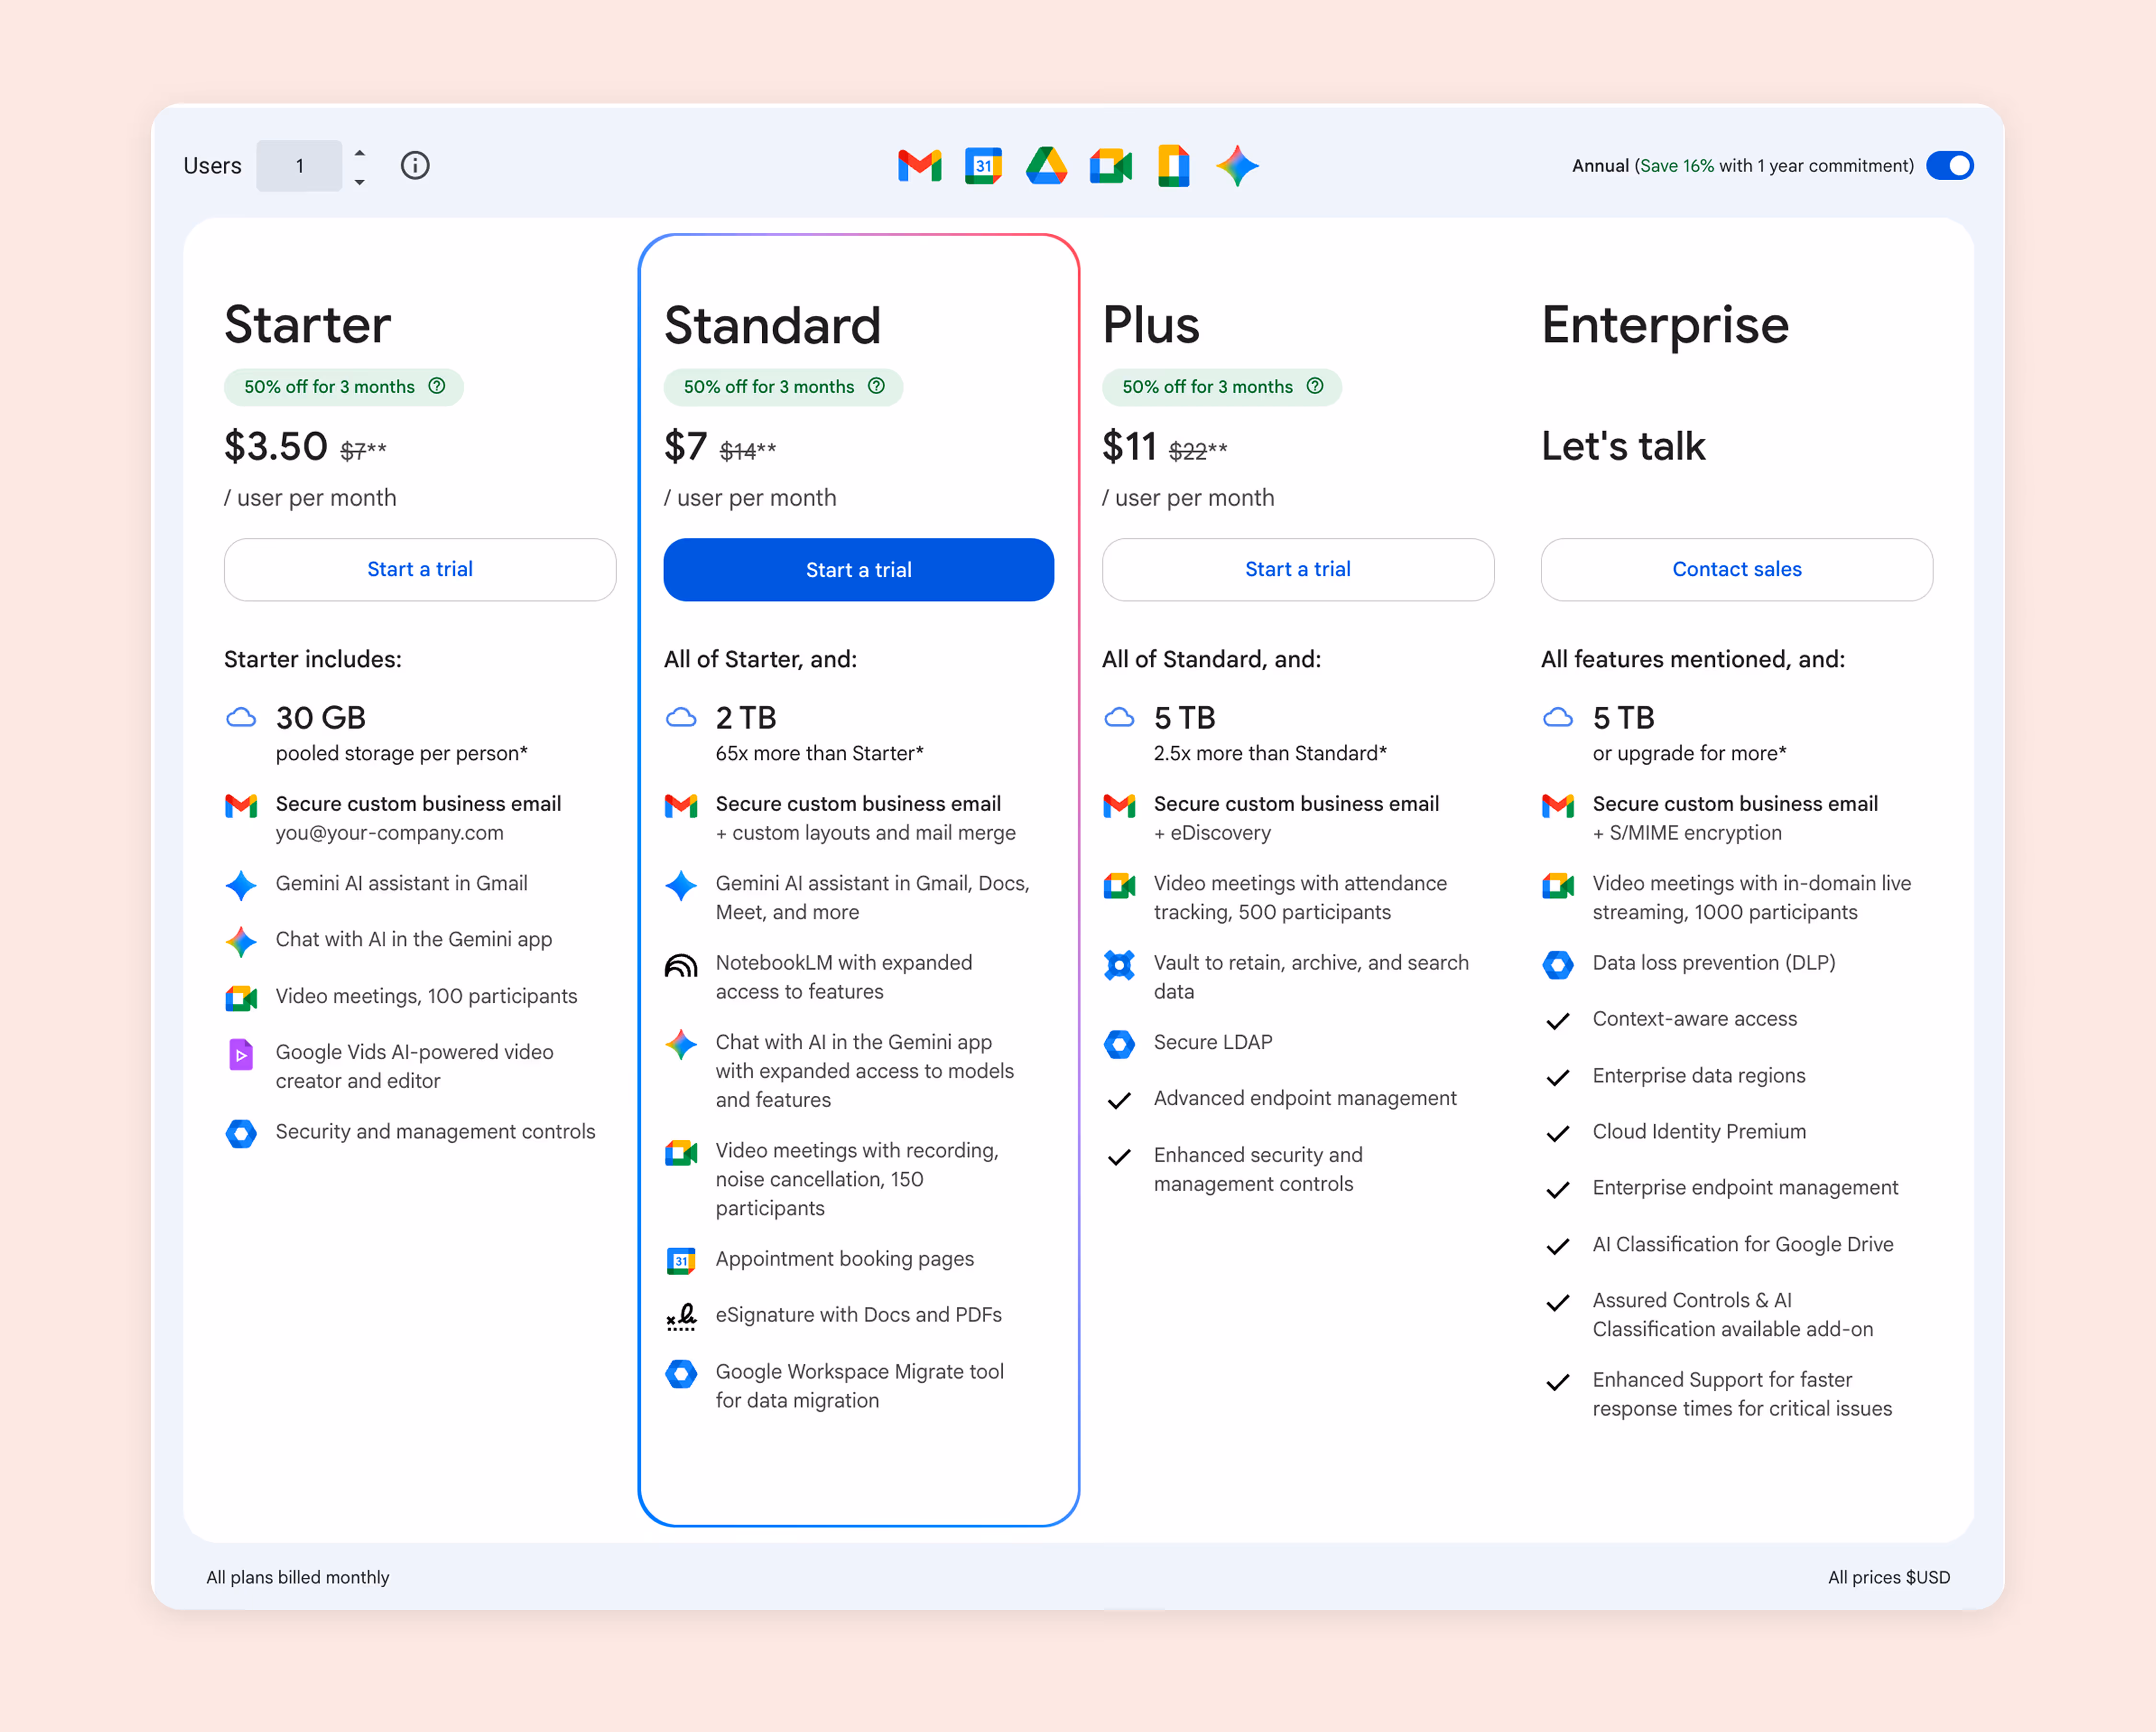Screen dimensions: 2156x1732
Task: Click the Standard plan heading
Action: [772, 325]
